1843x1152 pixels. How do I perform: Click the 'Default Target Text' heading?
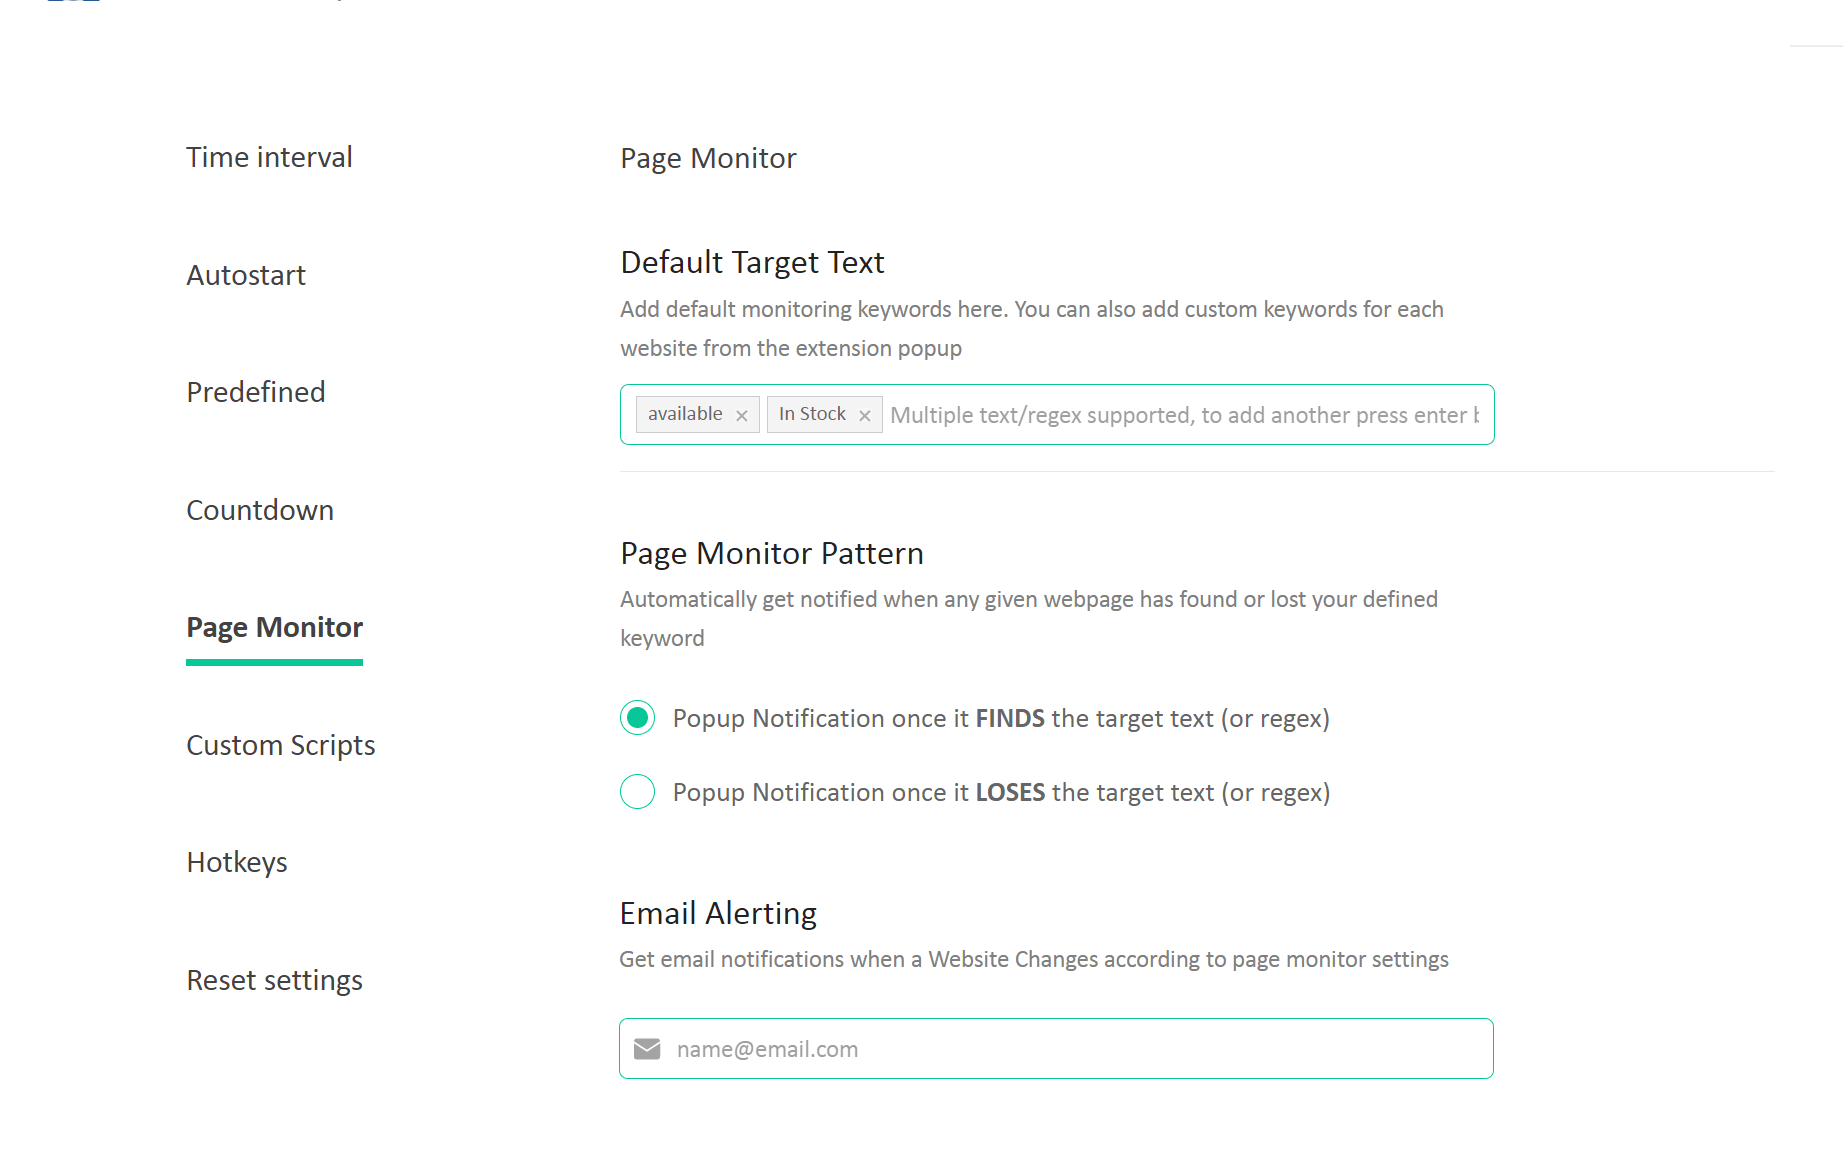point(752,262)
